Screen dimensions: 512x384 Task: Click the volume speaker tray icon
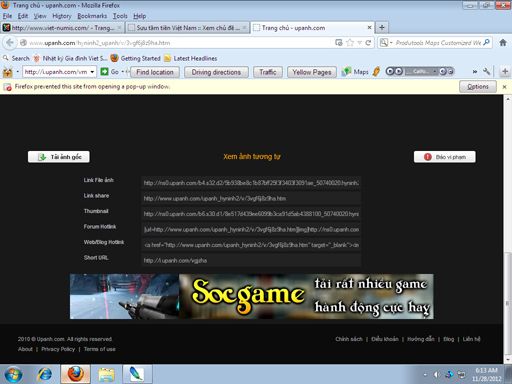tap(436, 375)
